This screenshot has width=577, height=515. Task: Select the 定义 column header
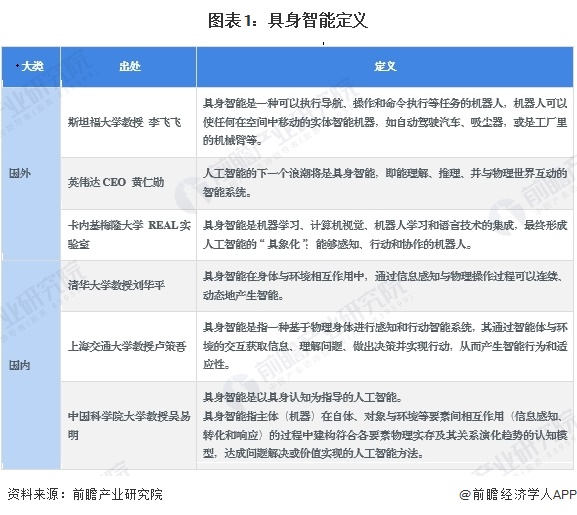point(385,67)
